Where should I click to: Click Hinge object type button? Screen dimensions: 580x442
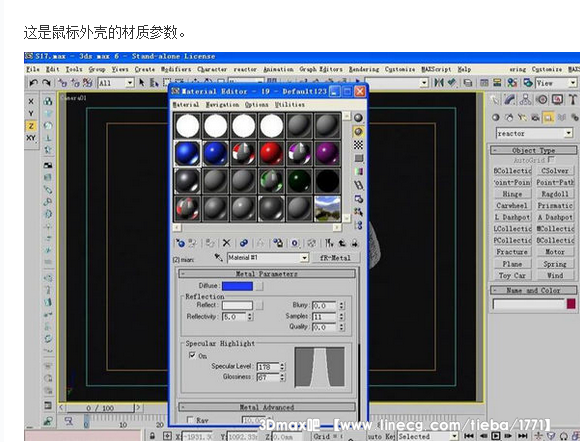point(512,194)
